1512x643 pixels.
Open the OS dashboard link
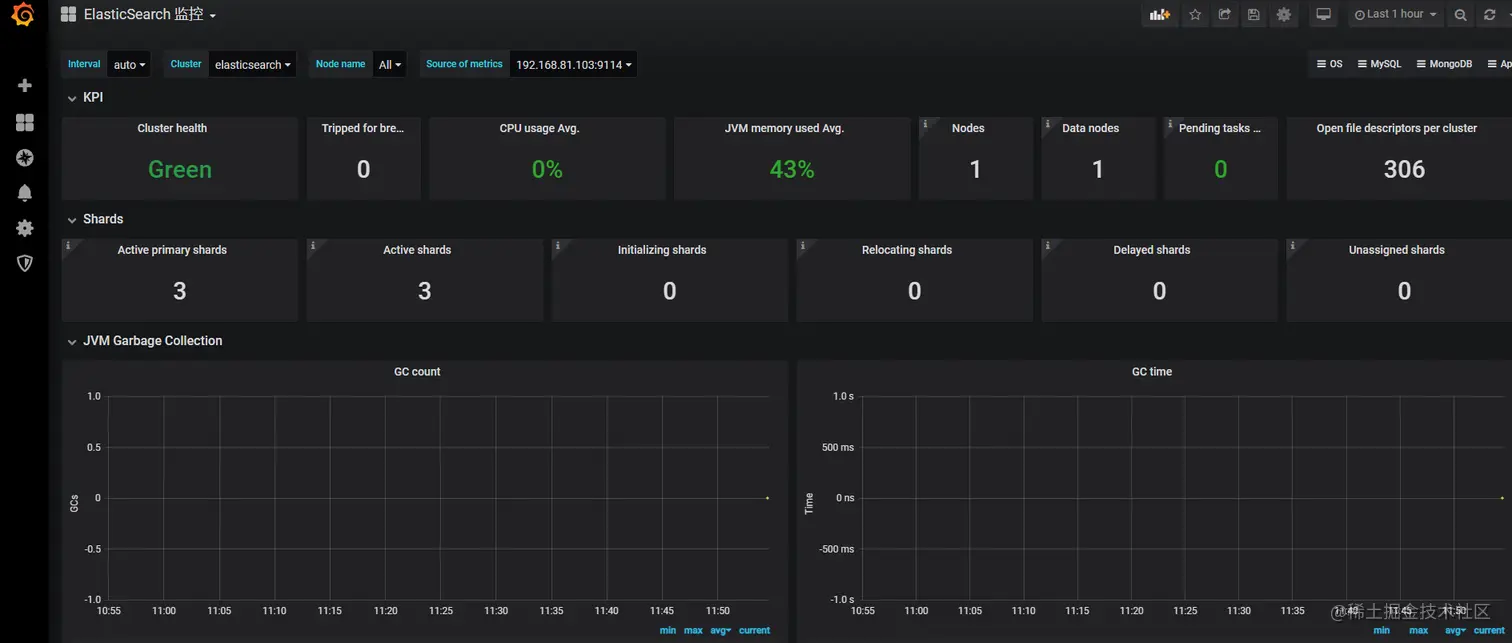point(1329,64)
